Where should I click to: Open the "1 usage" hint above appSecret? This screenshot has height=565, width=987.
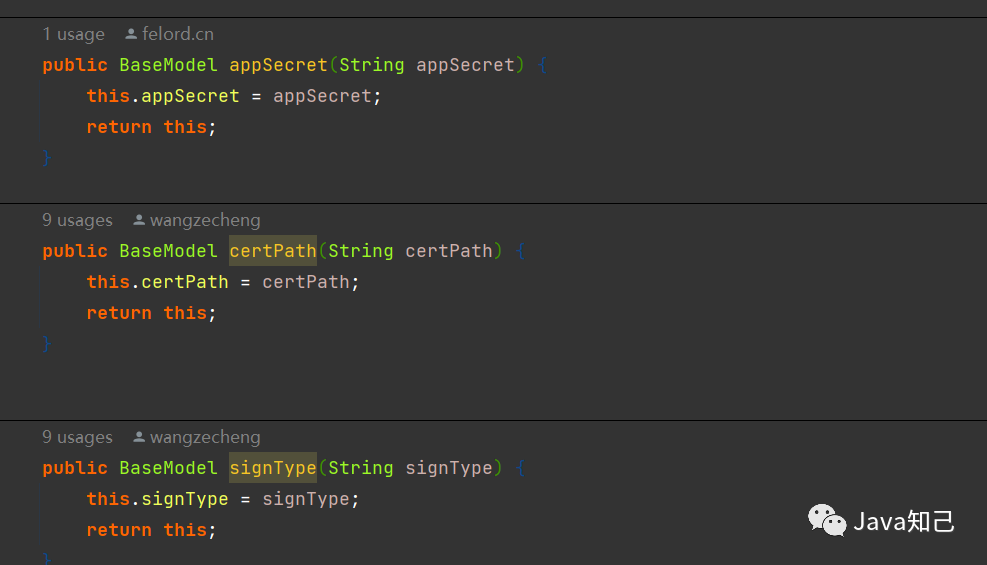pos(73,34)
